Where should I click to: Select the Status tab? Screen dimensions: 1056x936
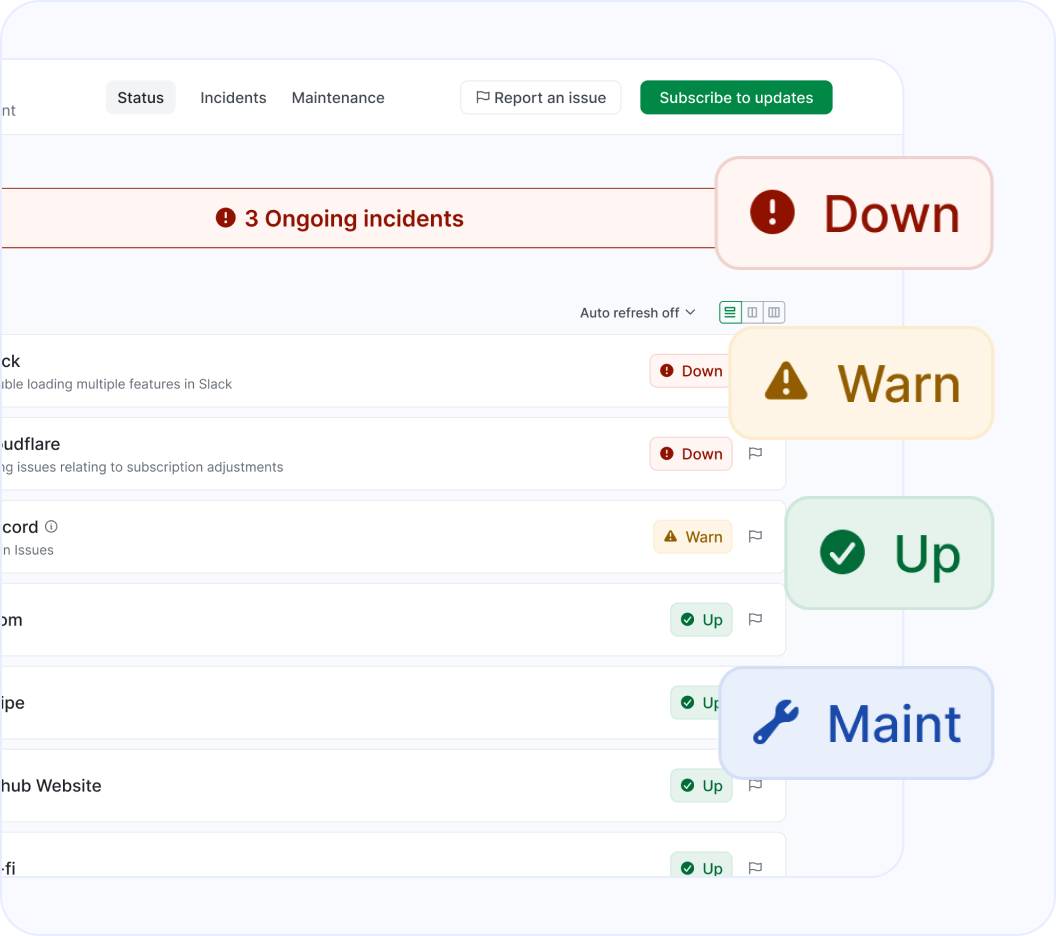click(x=140, y=98)
